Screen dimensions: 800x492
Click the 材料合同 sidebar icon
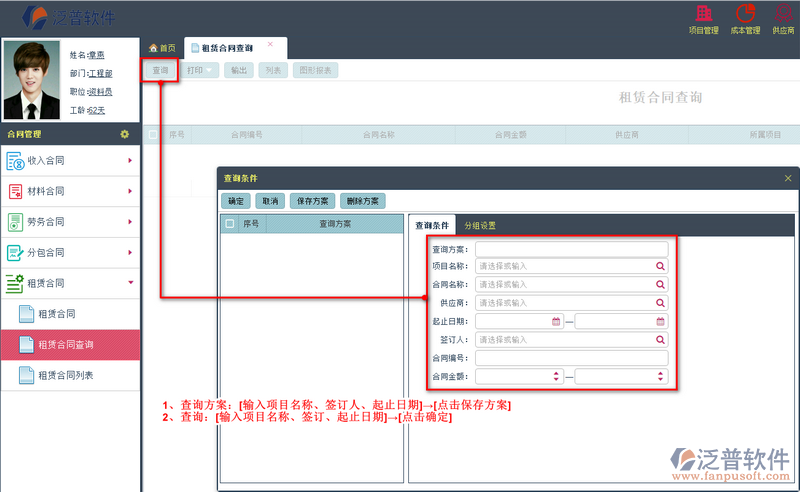point(15,191)
